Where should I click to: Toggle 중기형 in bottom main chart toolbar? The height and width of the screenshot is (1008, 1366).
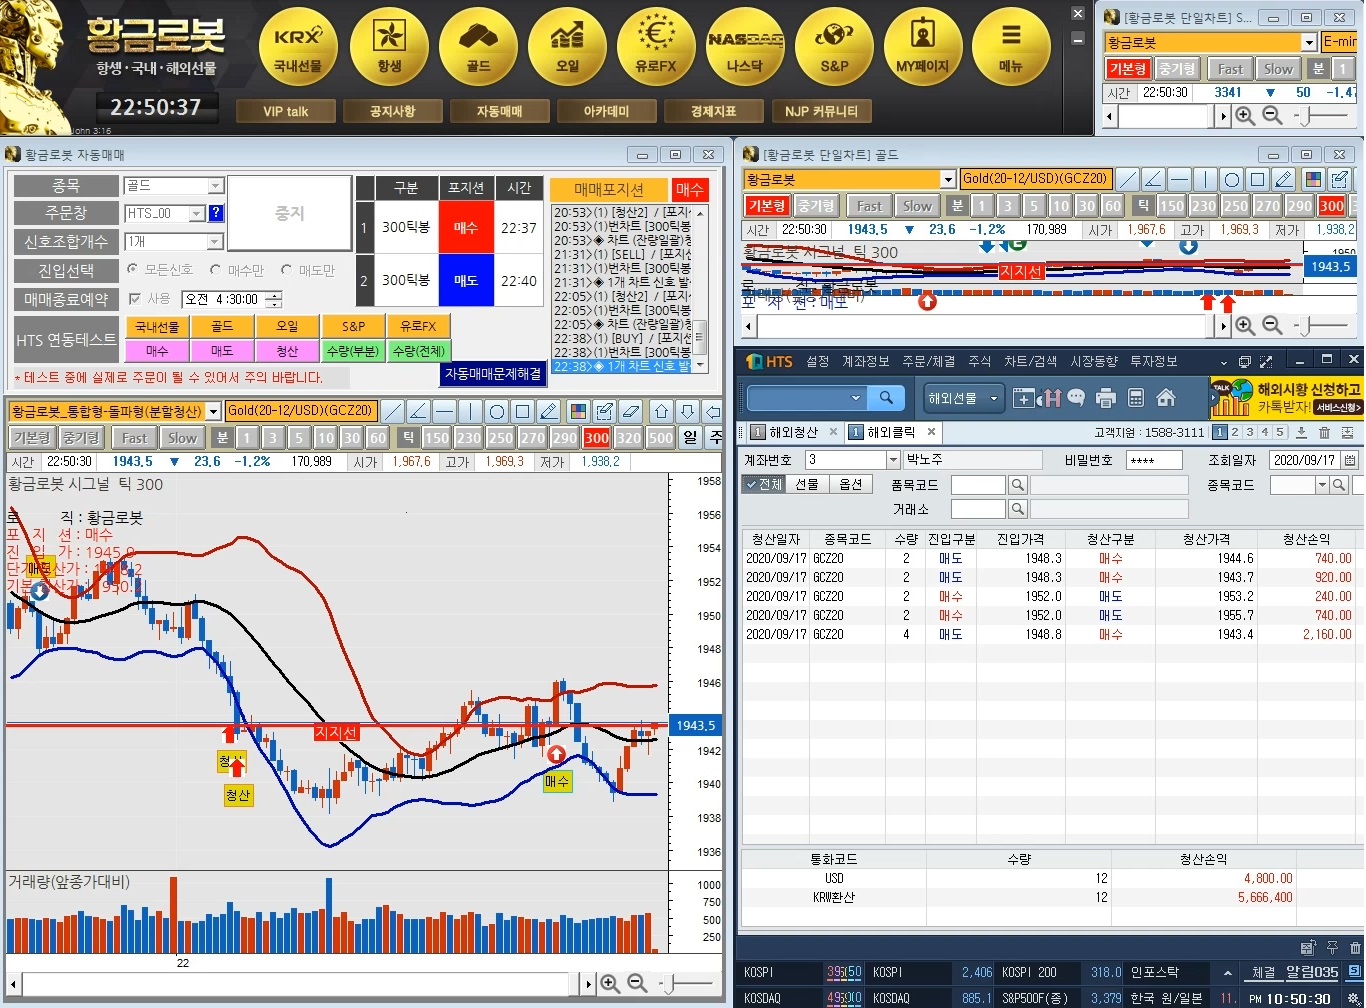click(80, 437)
